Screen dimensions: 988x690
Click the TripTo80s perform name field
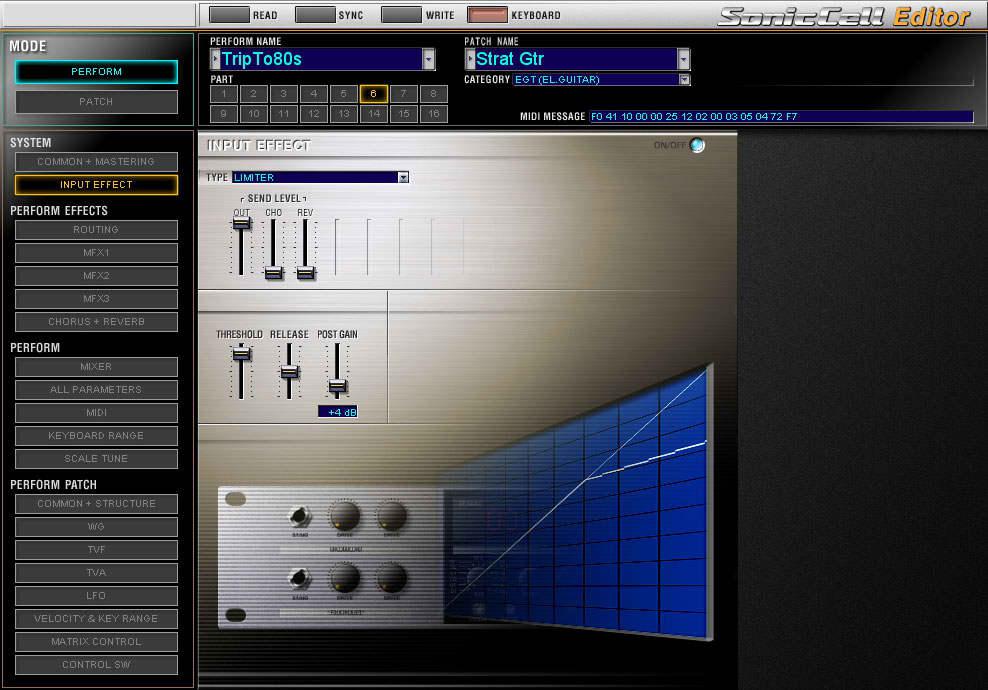click(x=321, y=59)
